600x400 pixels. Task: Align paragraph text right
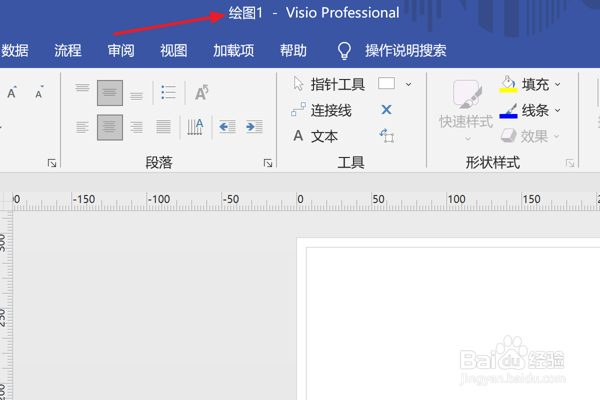pyautogui.click(x=136, y=127)
